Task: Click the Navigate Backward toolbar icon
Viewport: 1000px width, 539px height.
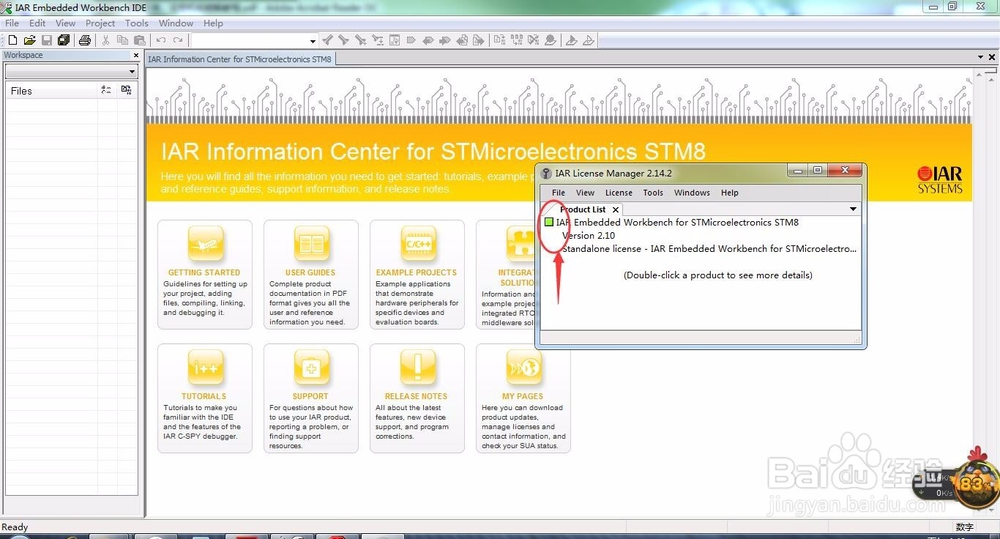Action: (x=462, y=40)
